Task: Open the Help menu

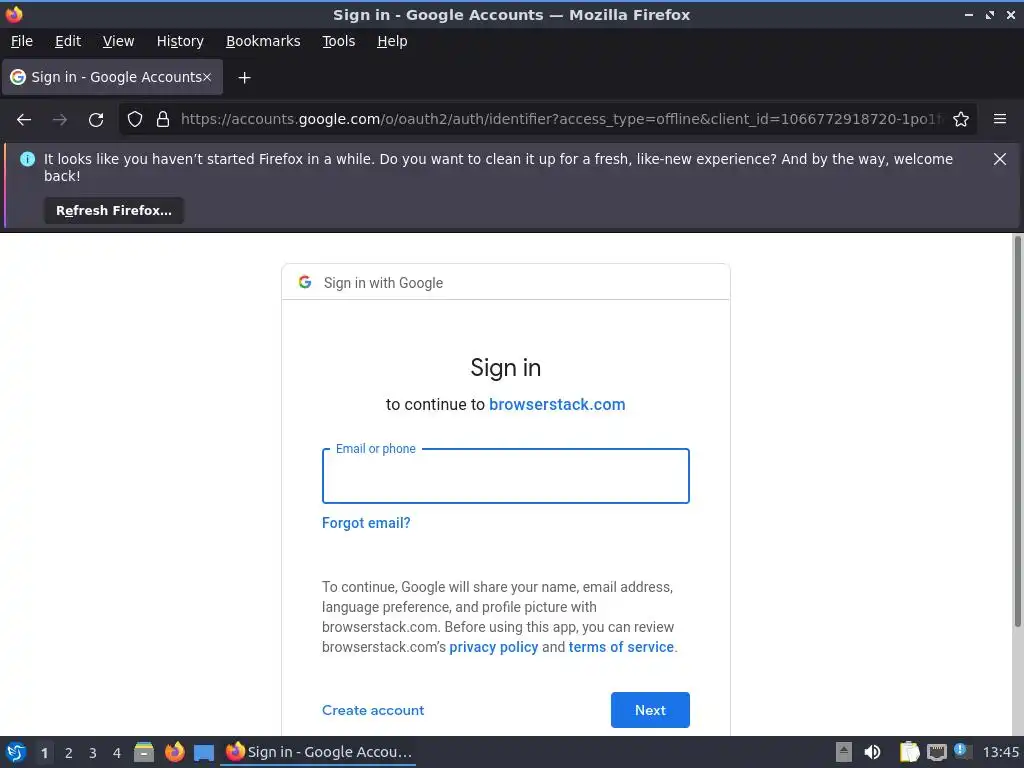Action: 392,41
